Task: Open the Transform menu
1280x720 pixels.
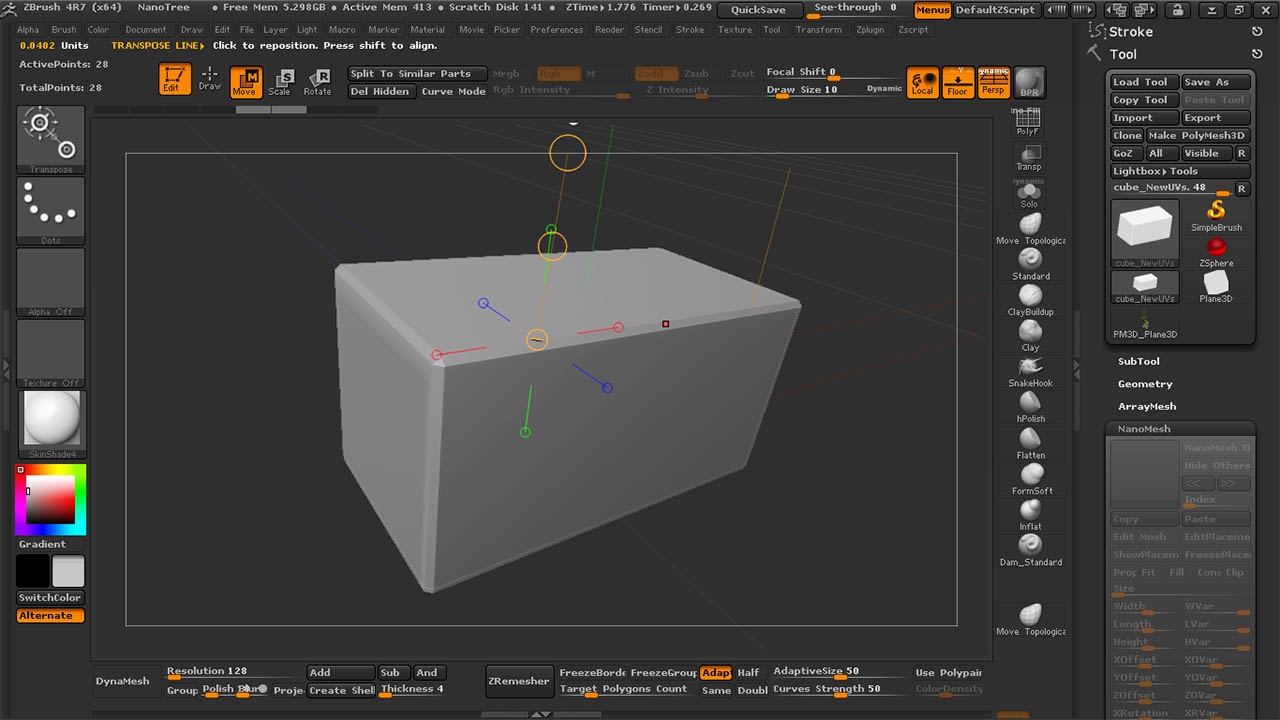Action: click(819, 30)
